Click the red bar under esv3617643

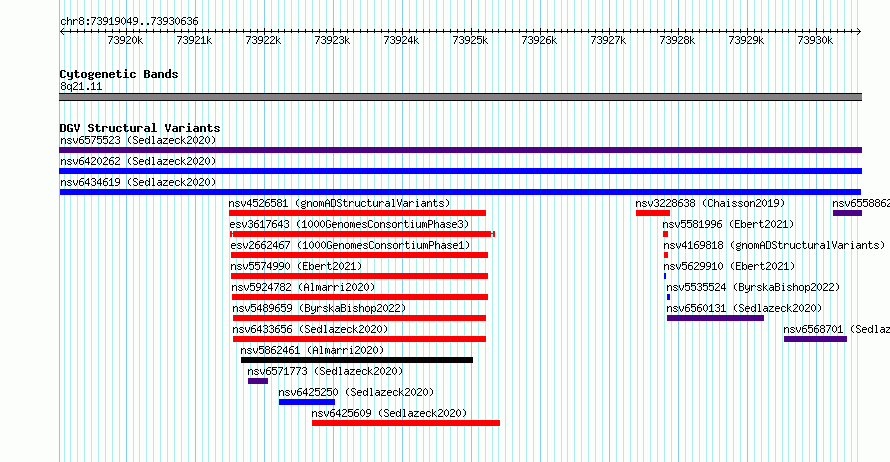click(x=362, y=234)
